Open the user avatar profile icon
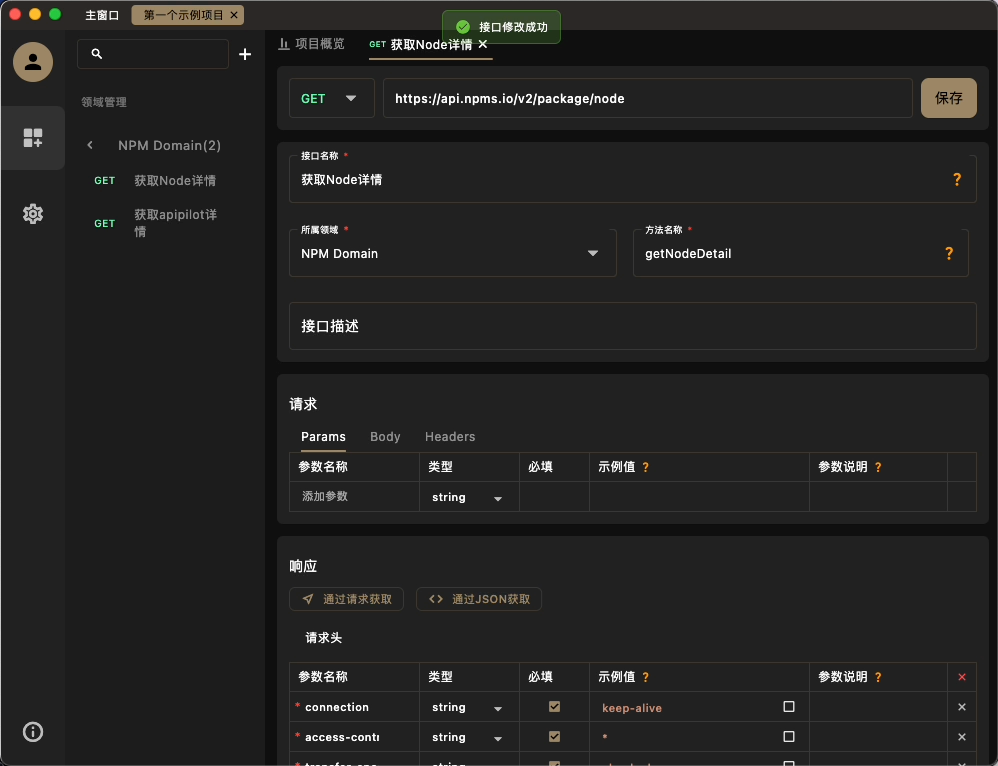 tap(33, 62)
